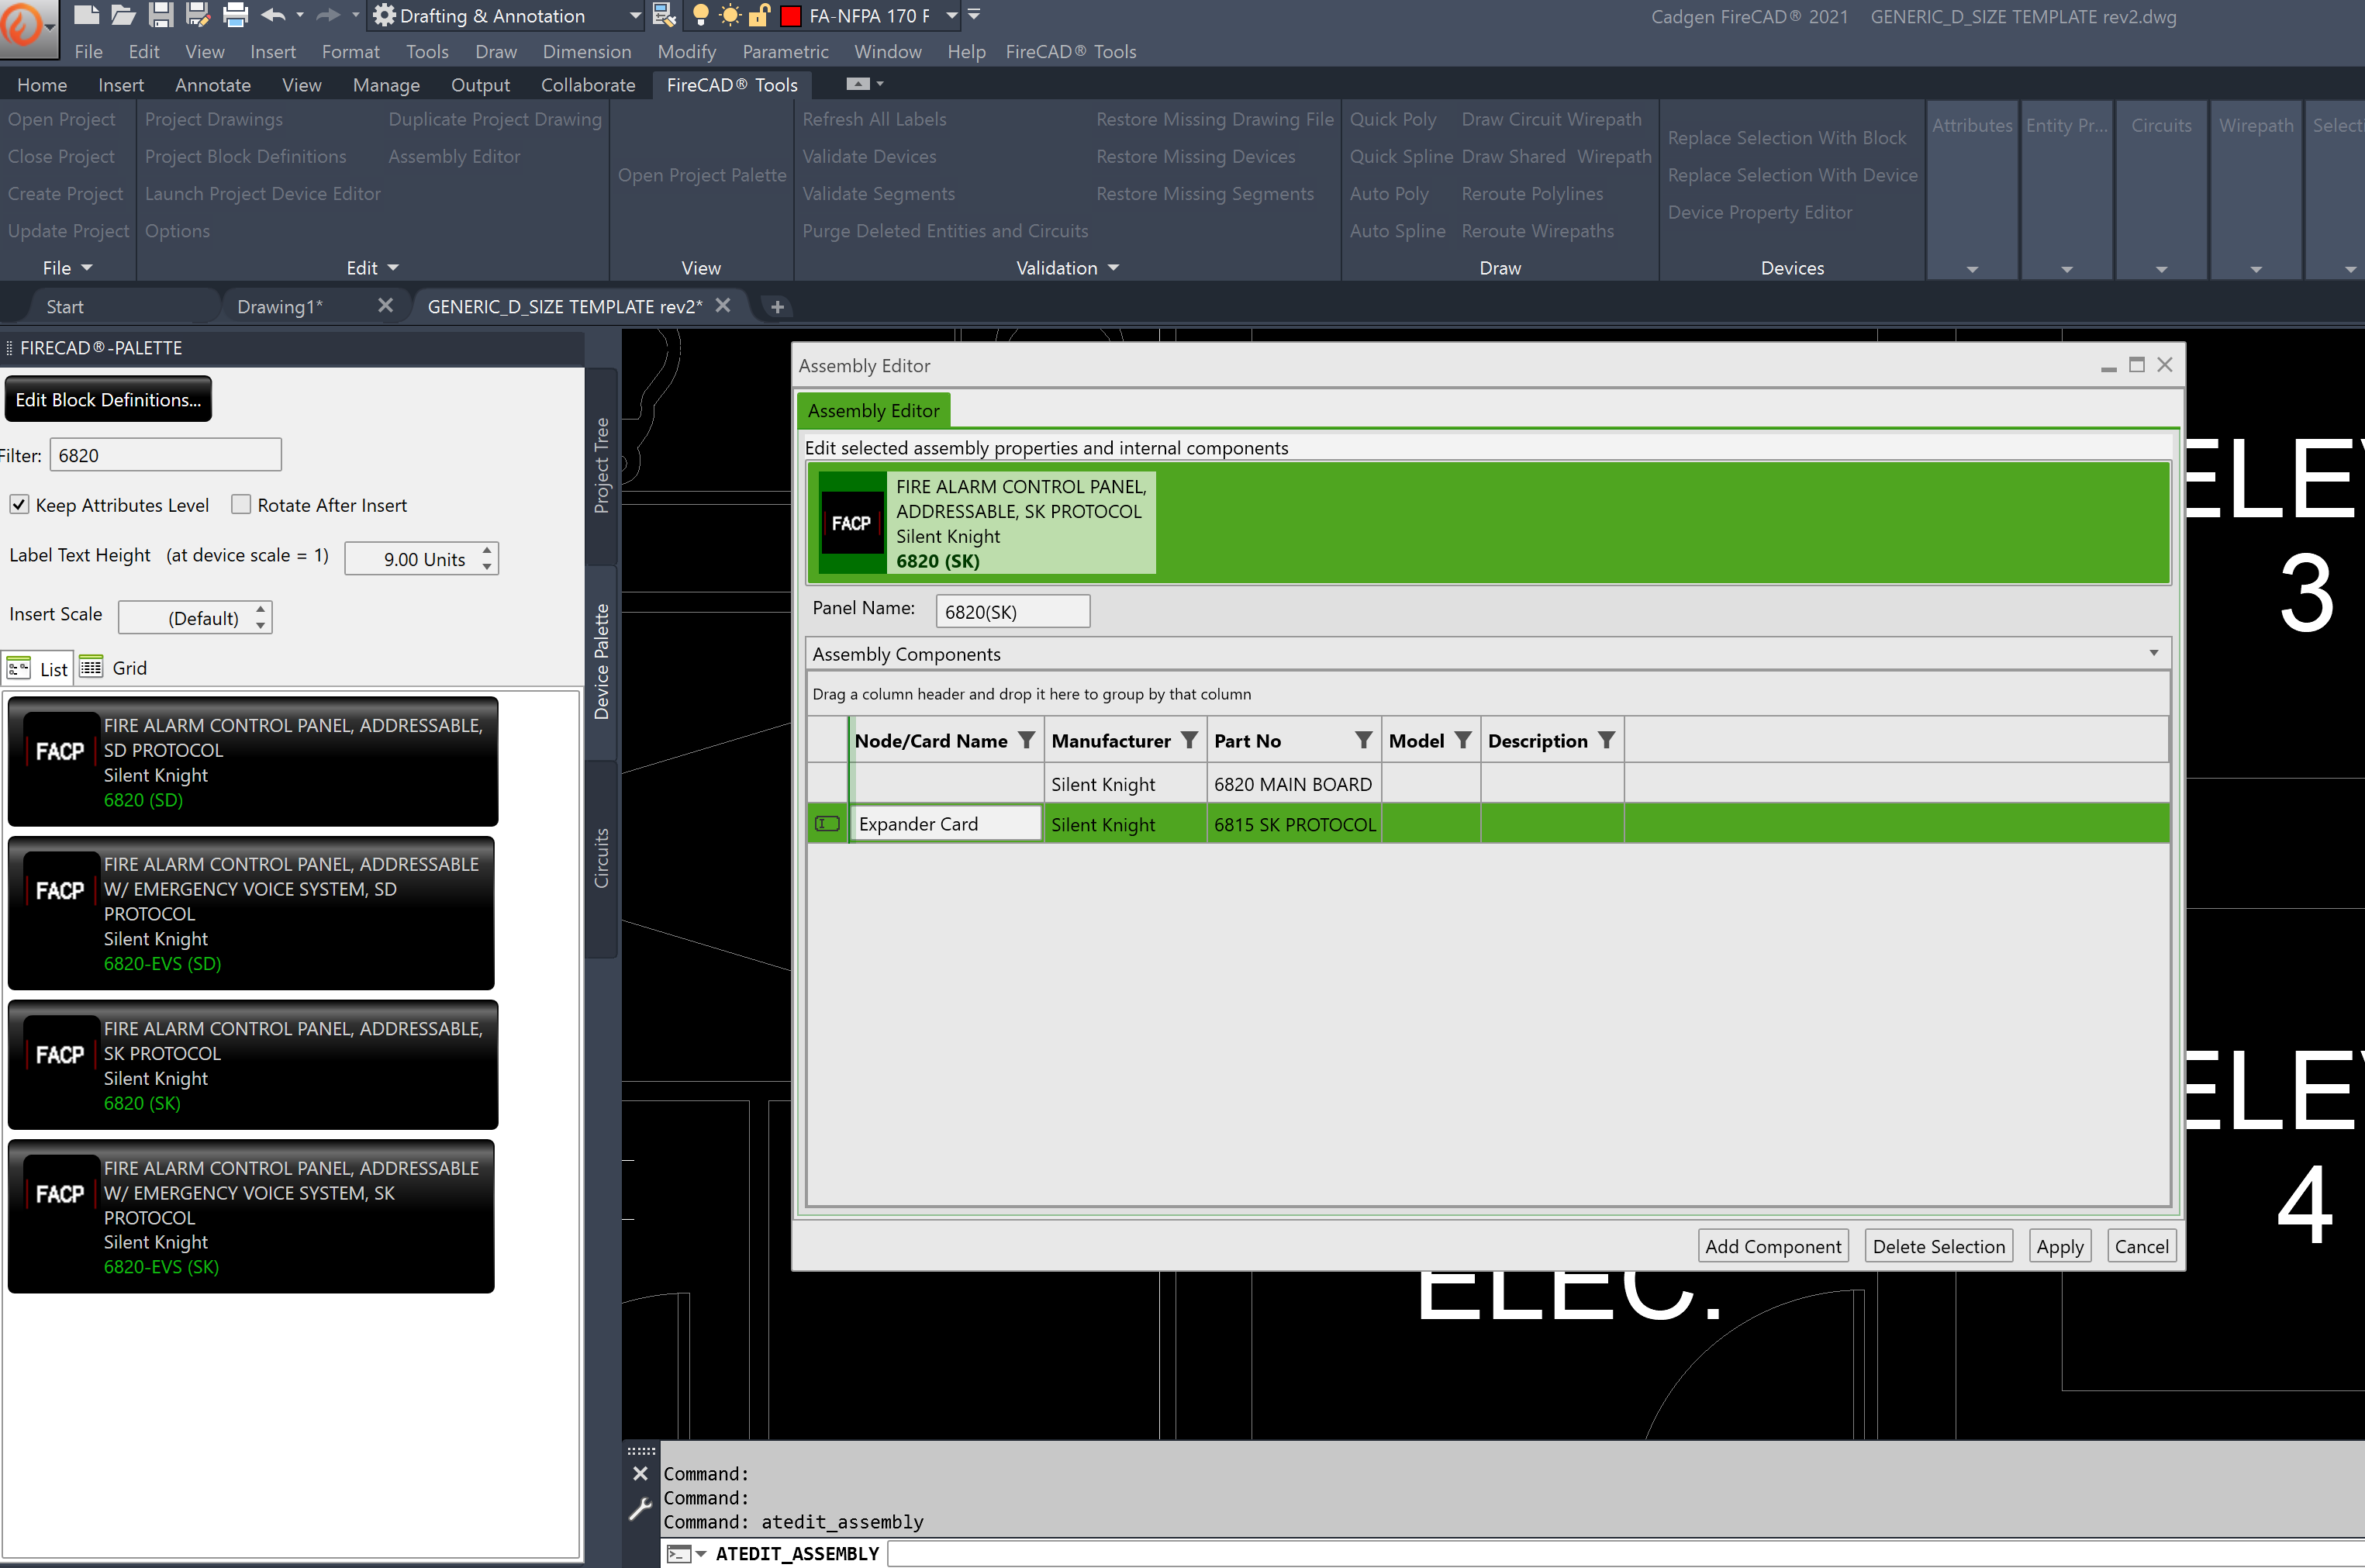Close the Drawing1 tab
The image size is (2365, 1568).
(385, 305)
